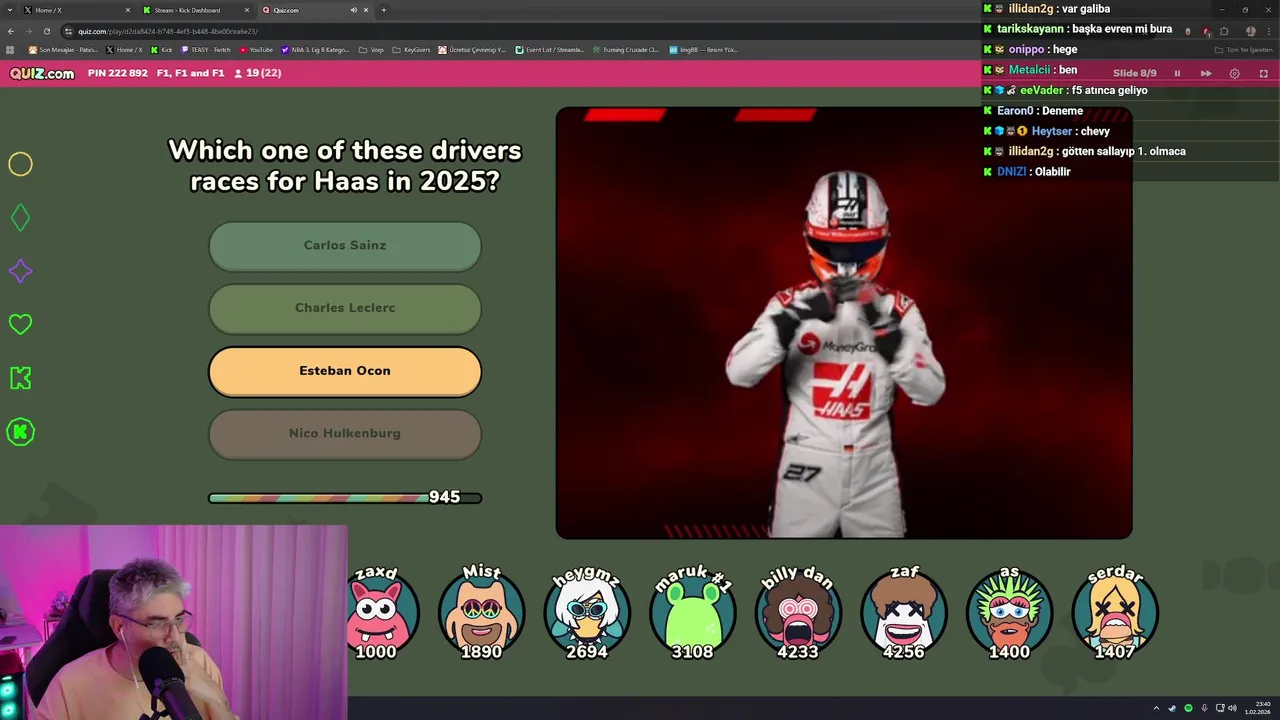Close the Quiz.com browser tab
The height and width of the screenshot is (720, 1280).
[366, 10]
